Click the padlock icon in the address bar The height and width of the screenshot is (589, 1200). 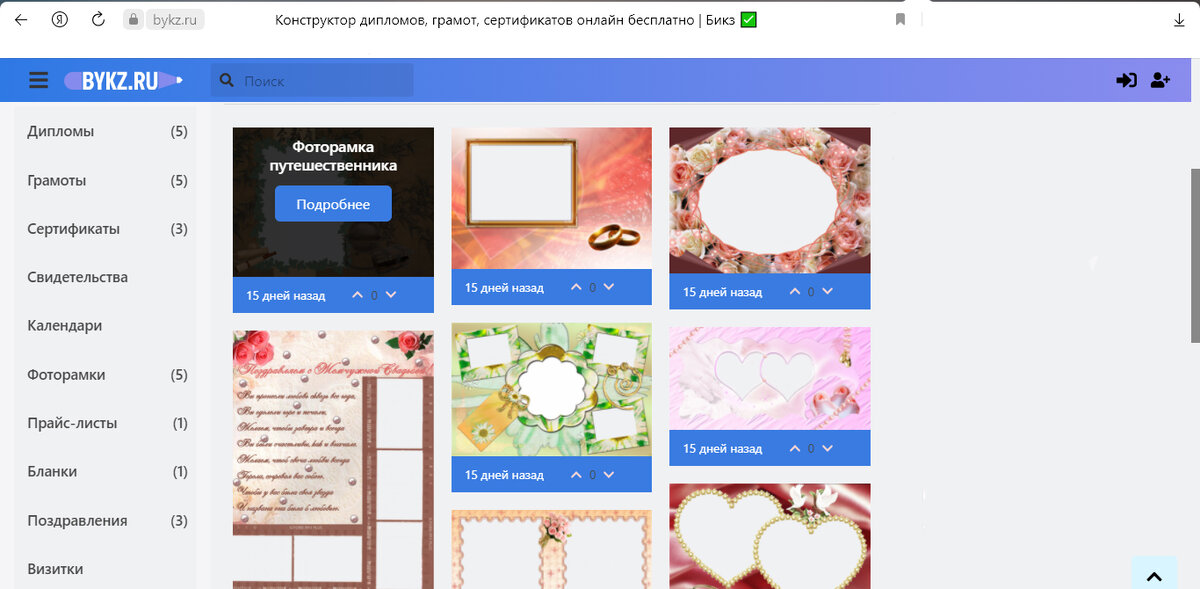(x=133, y=18)
